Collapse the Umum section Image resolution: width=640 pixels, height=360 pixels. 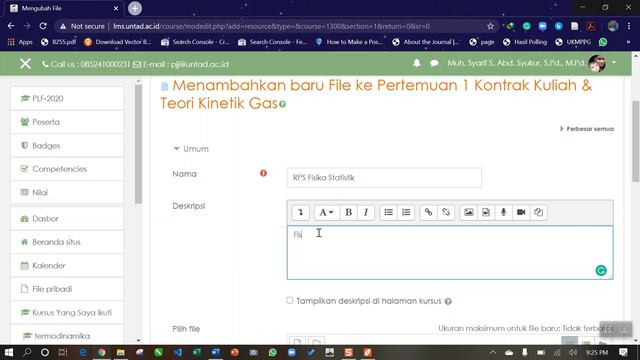[x=191, y=149]
